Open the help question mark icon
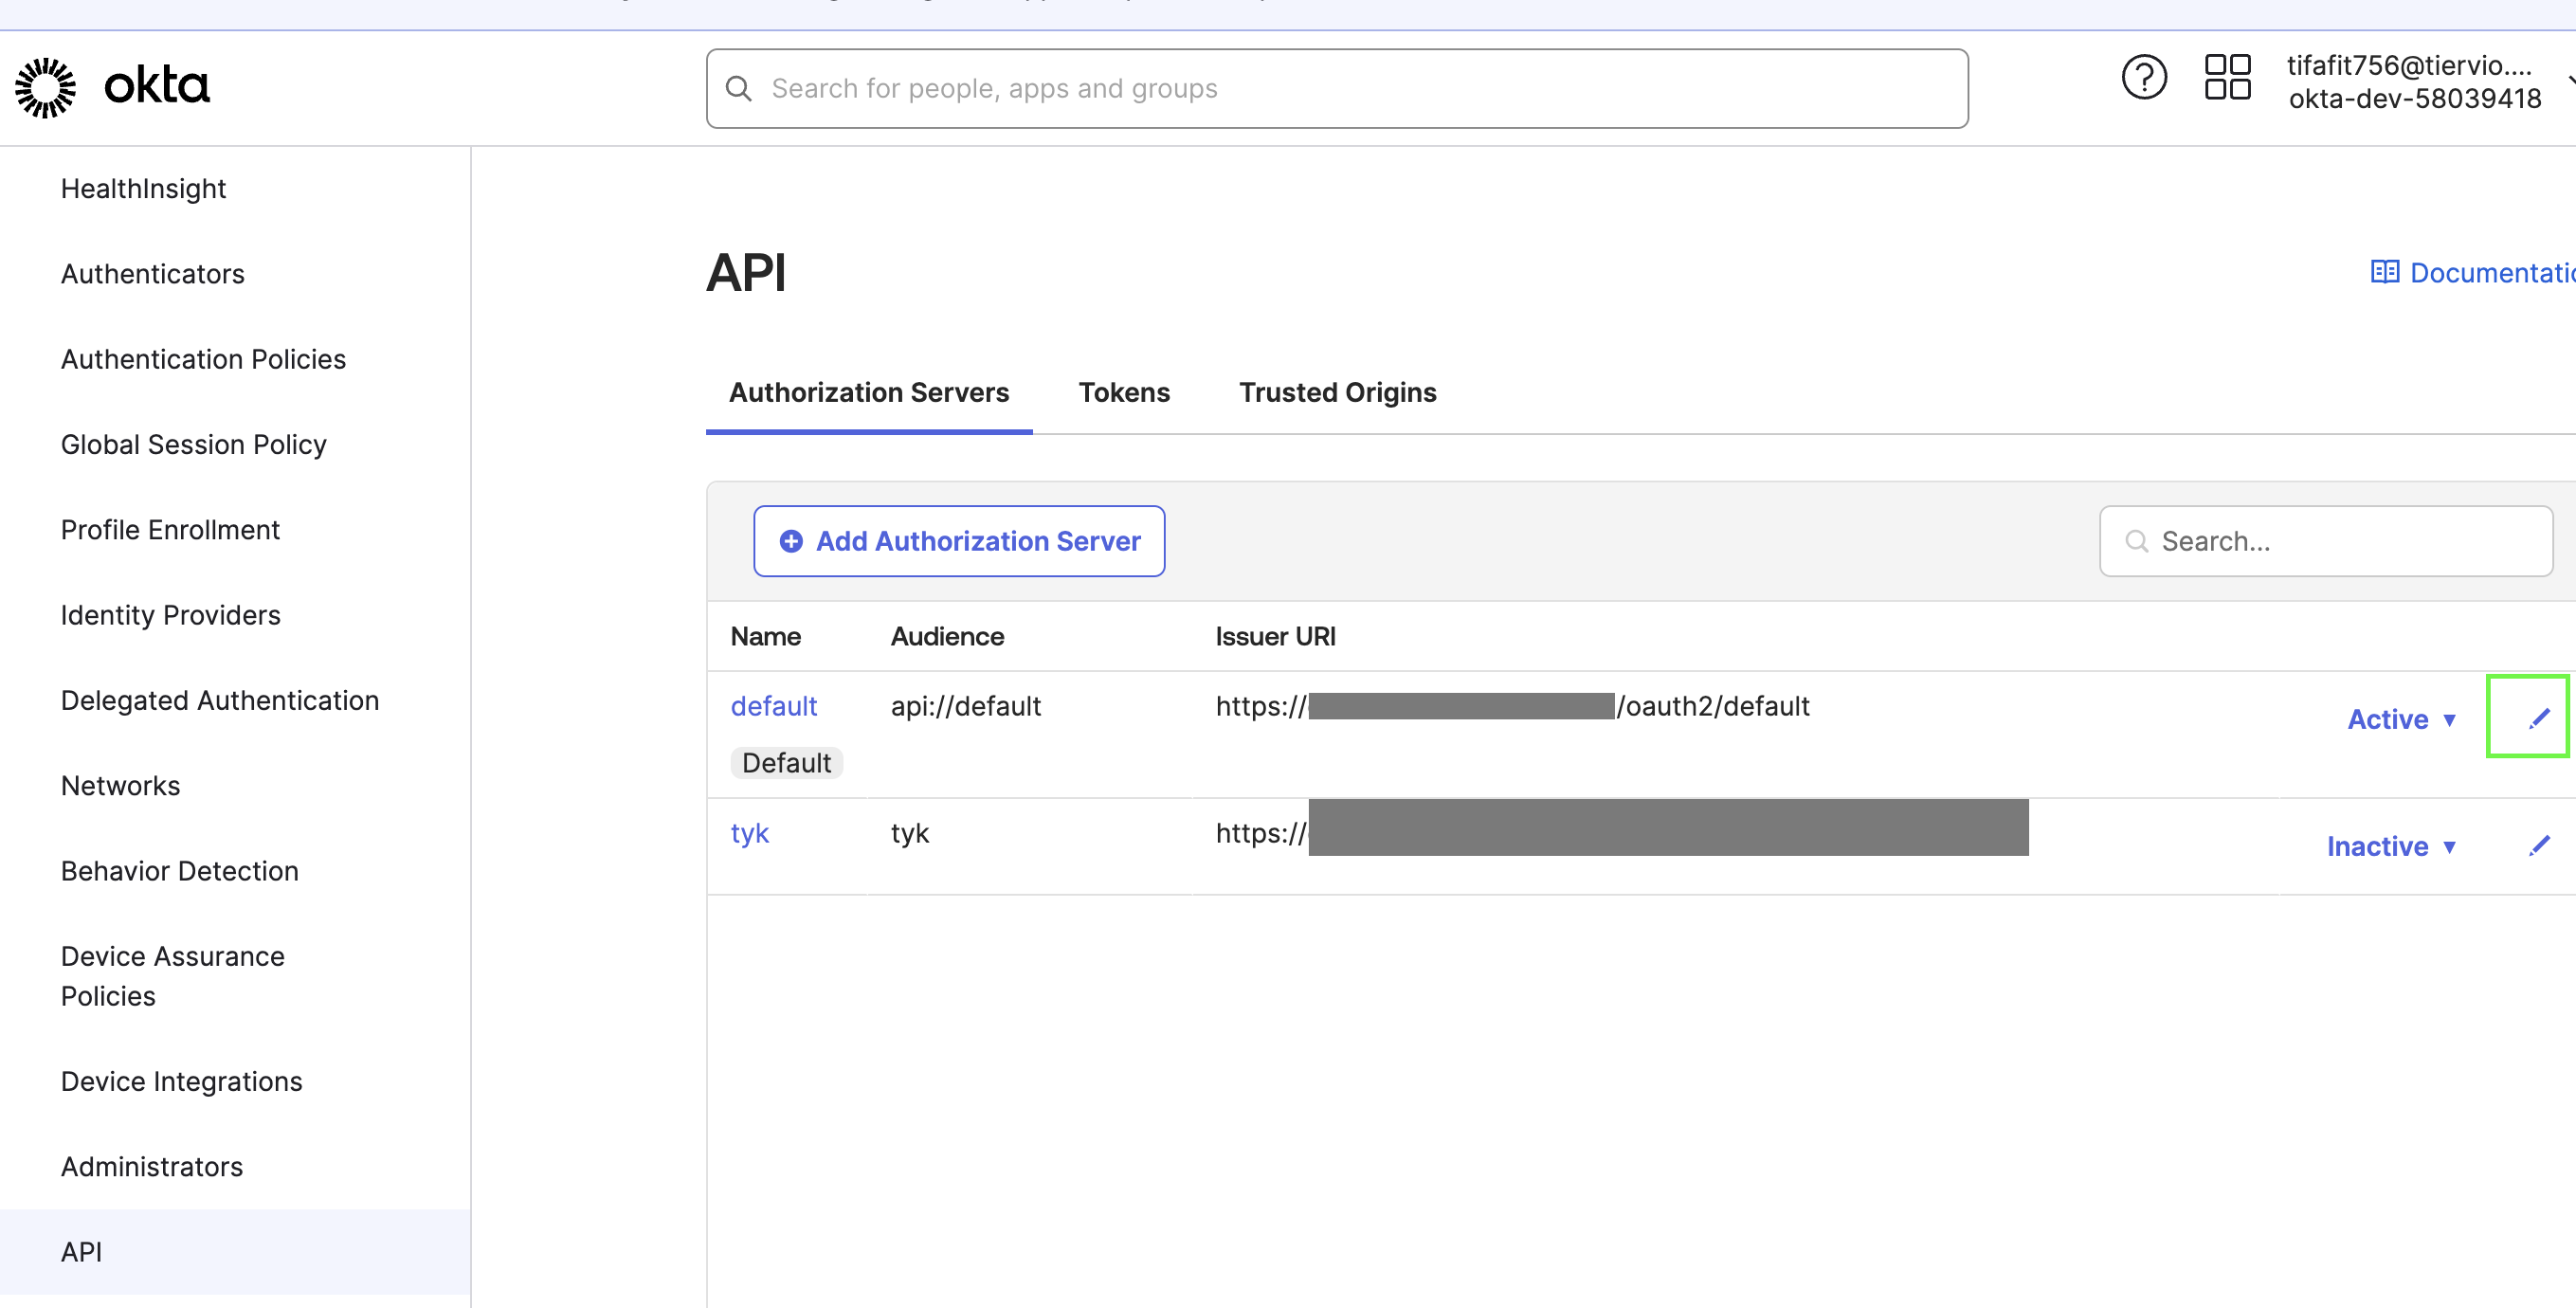Viewport: 2576px width, 1308px height. coord(2144,77)
